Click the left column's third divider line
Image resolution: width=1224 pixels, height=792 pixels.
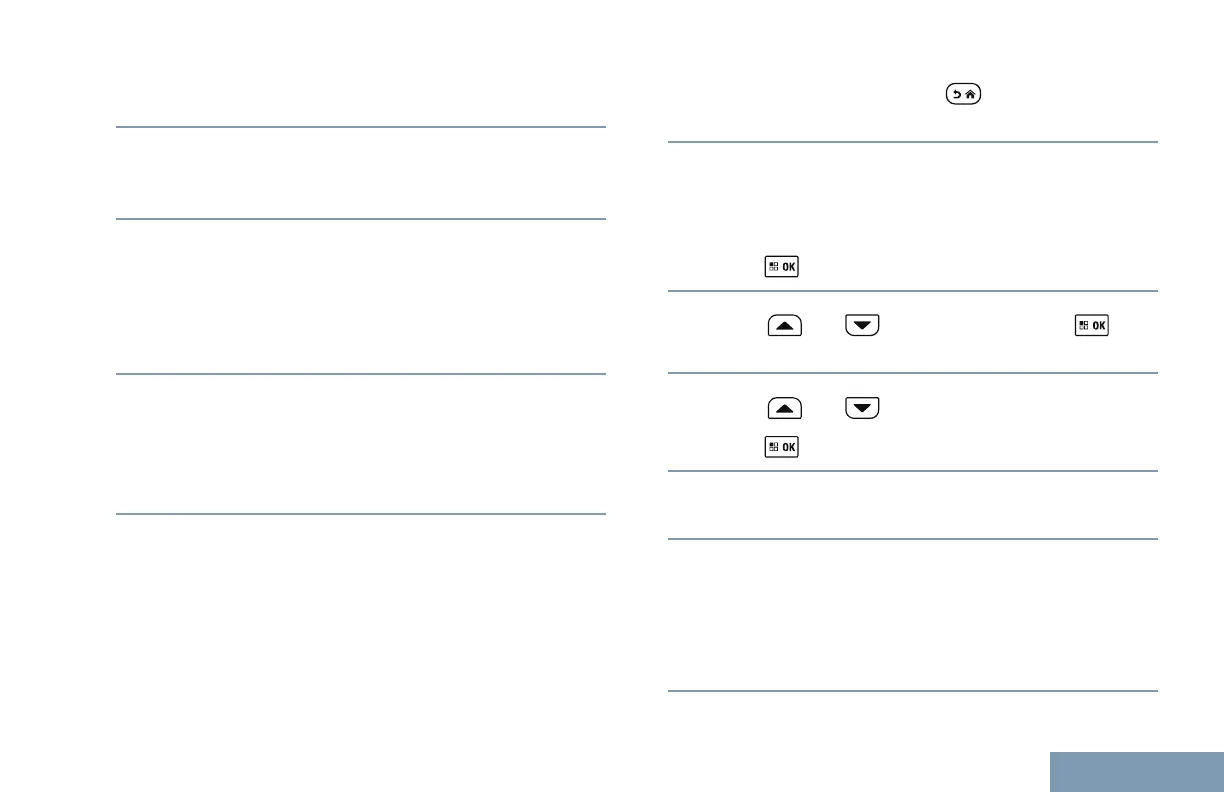[x=361, y=374]
